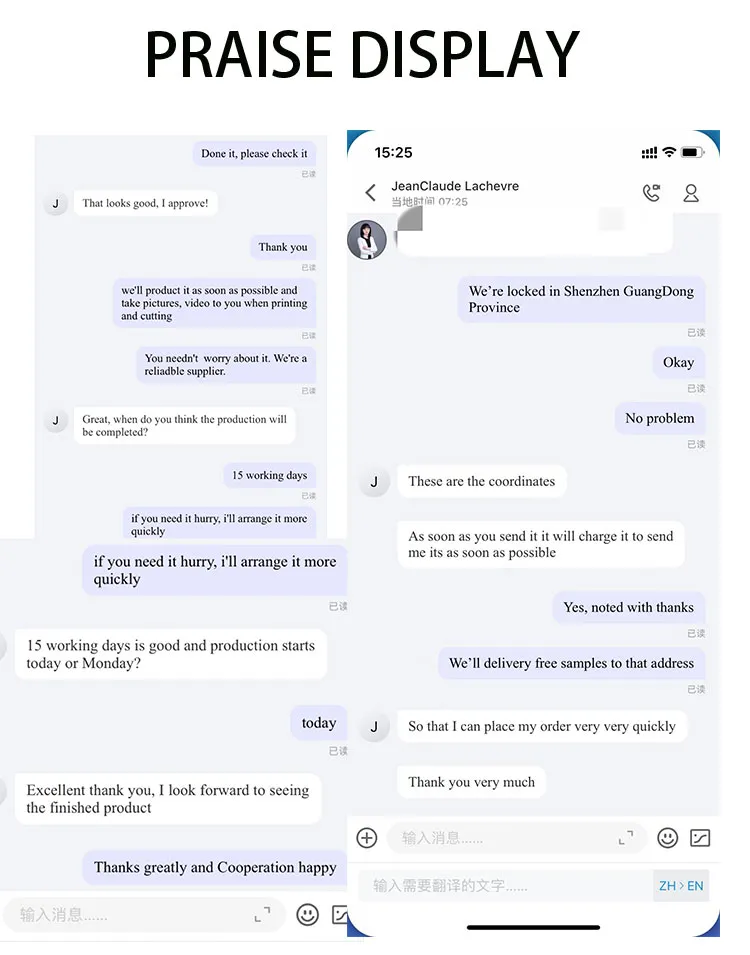Image resolution: width=750 pixels, height=955 pixels.
Task: Open emoji picker in left chat
Action: (x=308, y=915)
